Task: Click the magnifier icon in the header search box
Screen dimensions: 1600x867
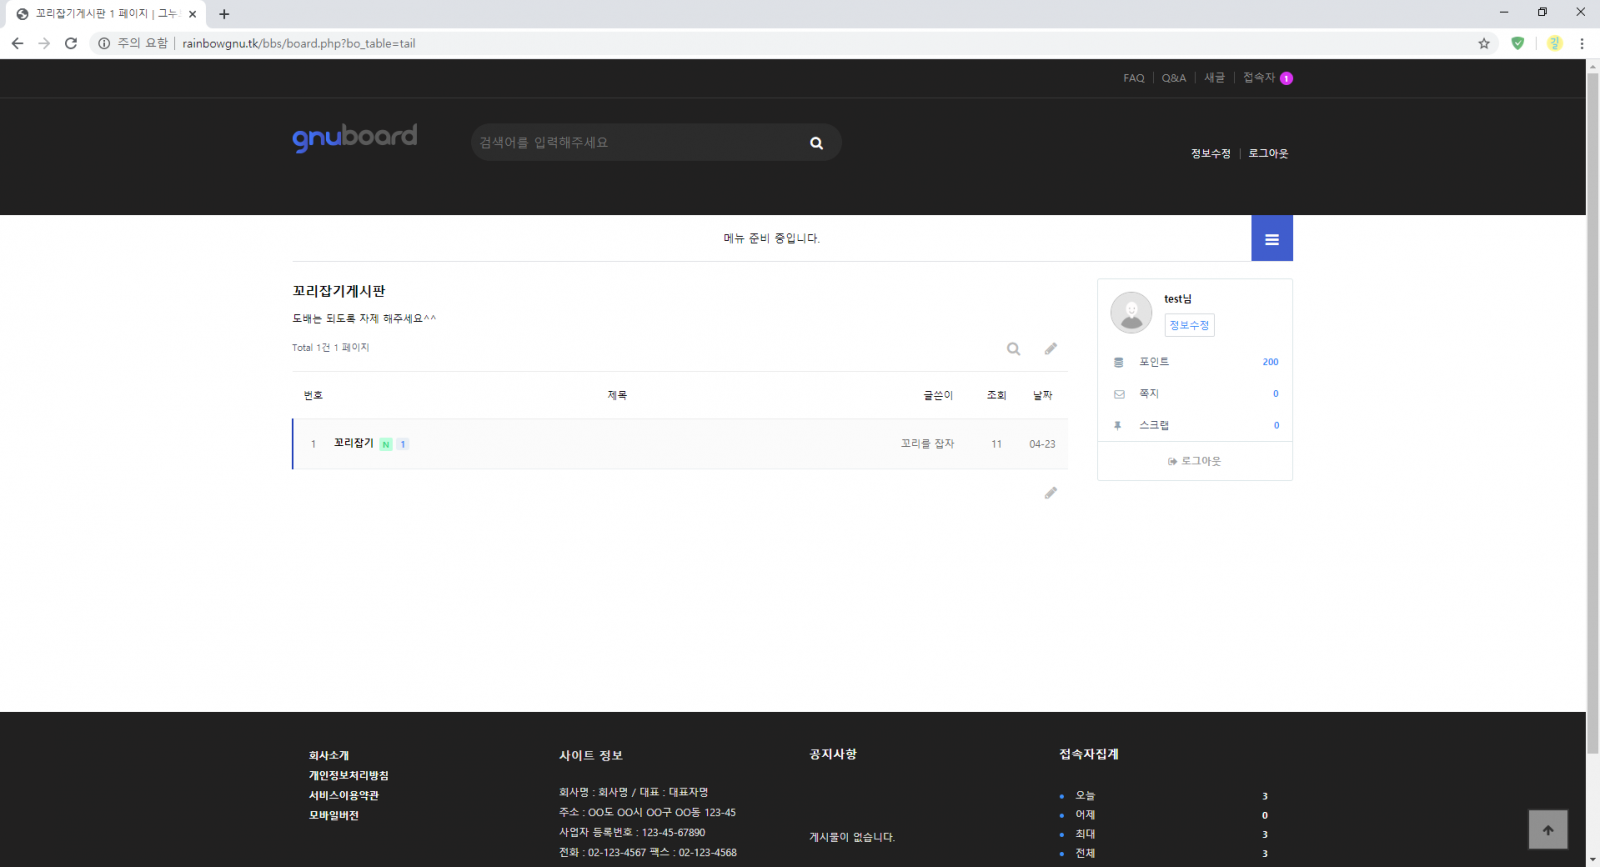Action: pyautogui.click(x=816, y=143)
